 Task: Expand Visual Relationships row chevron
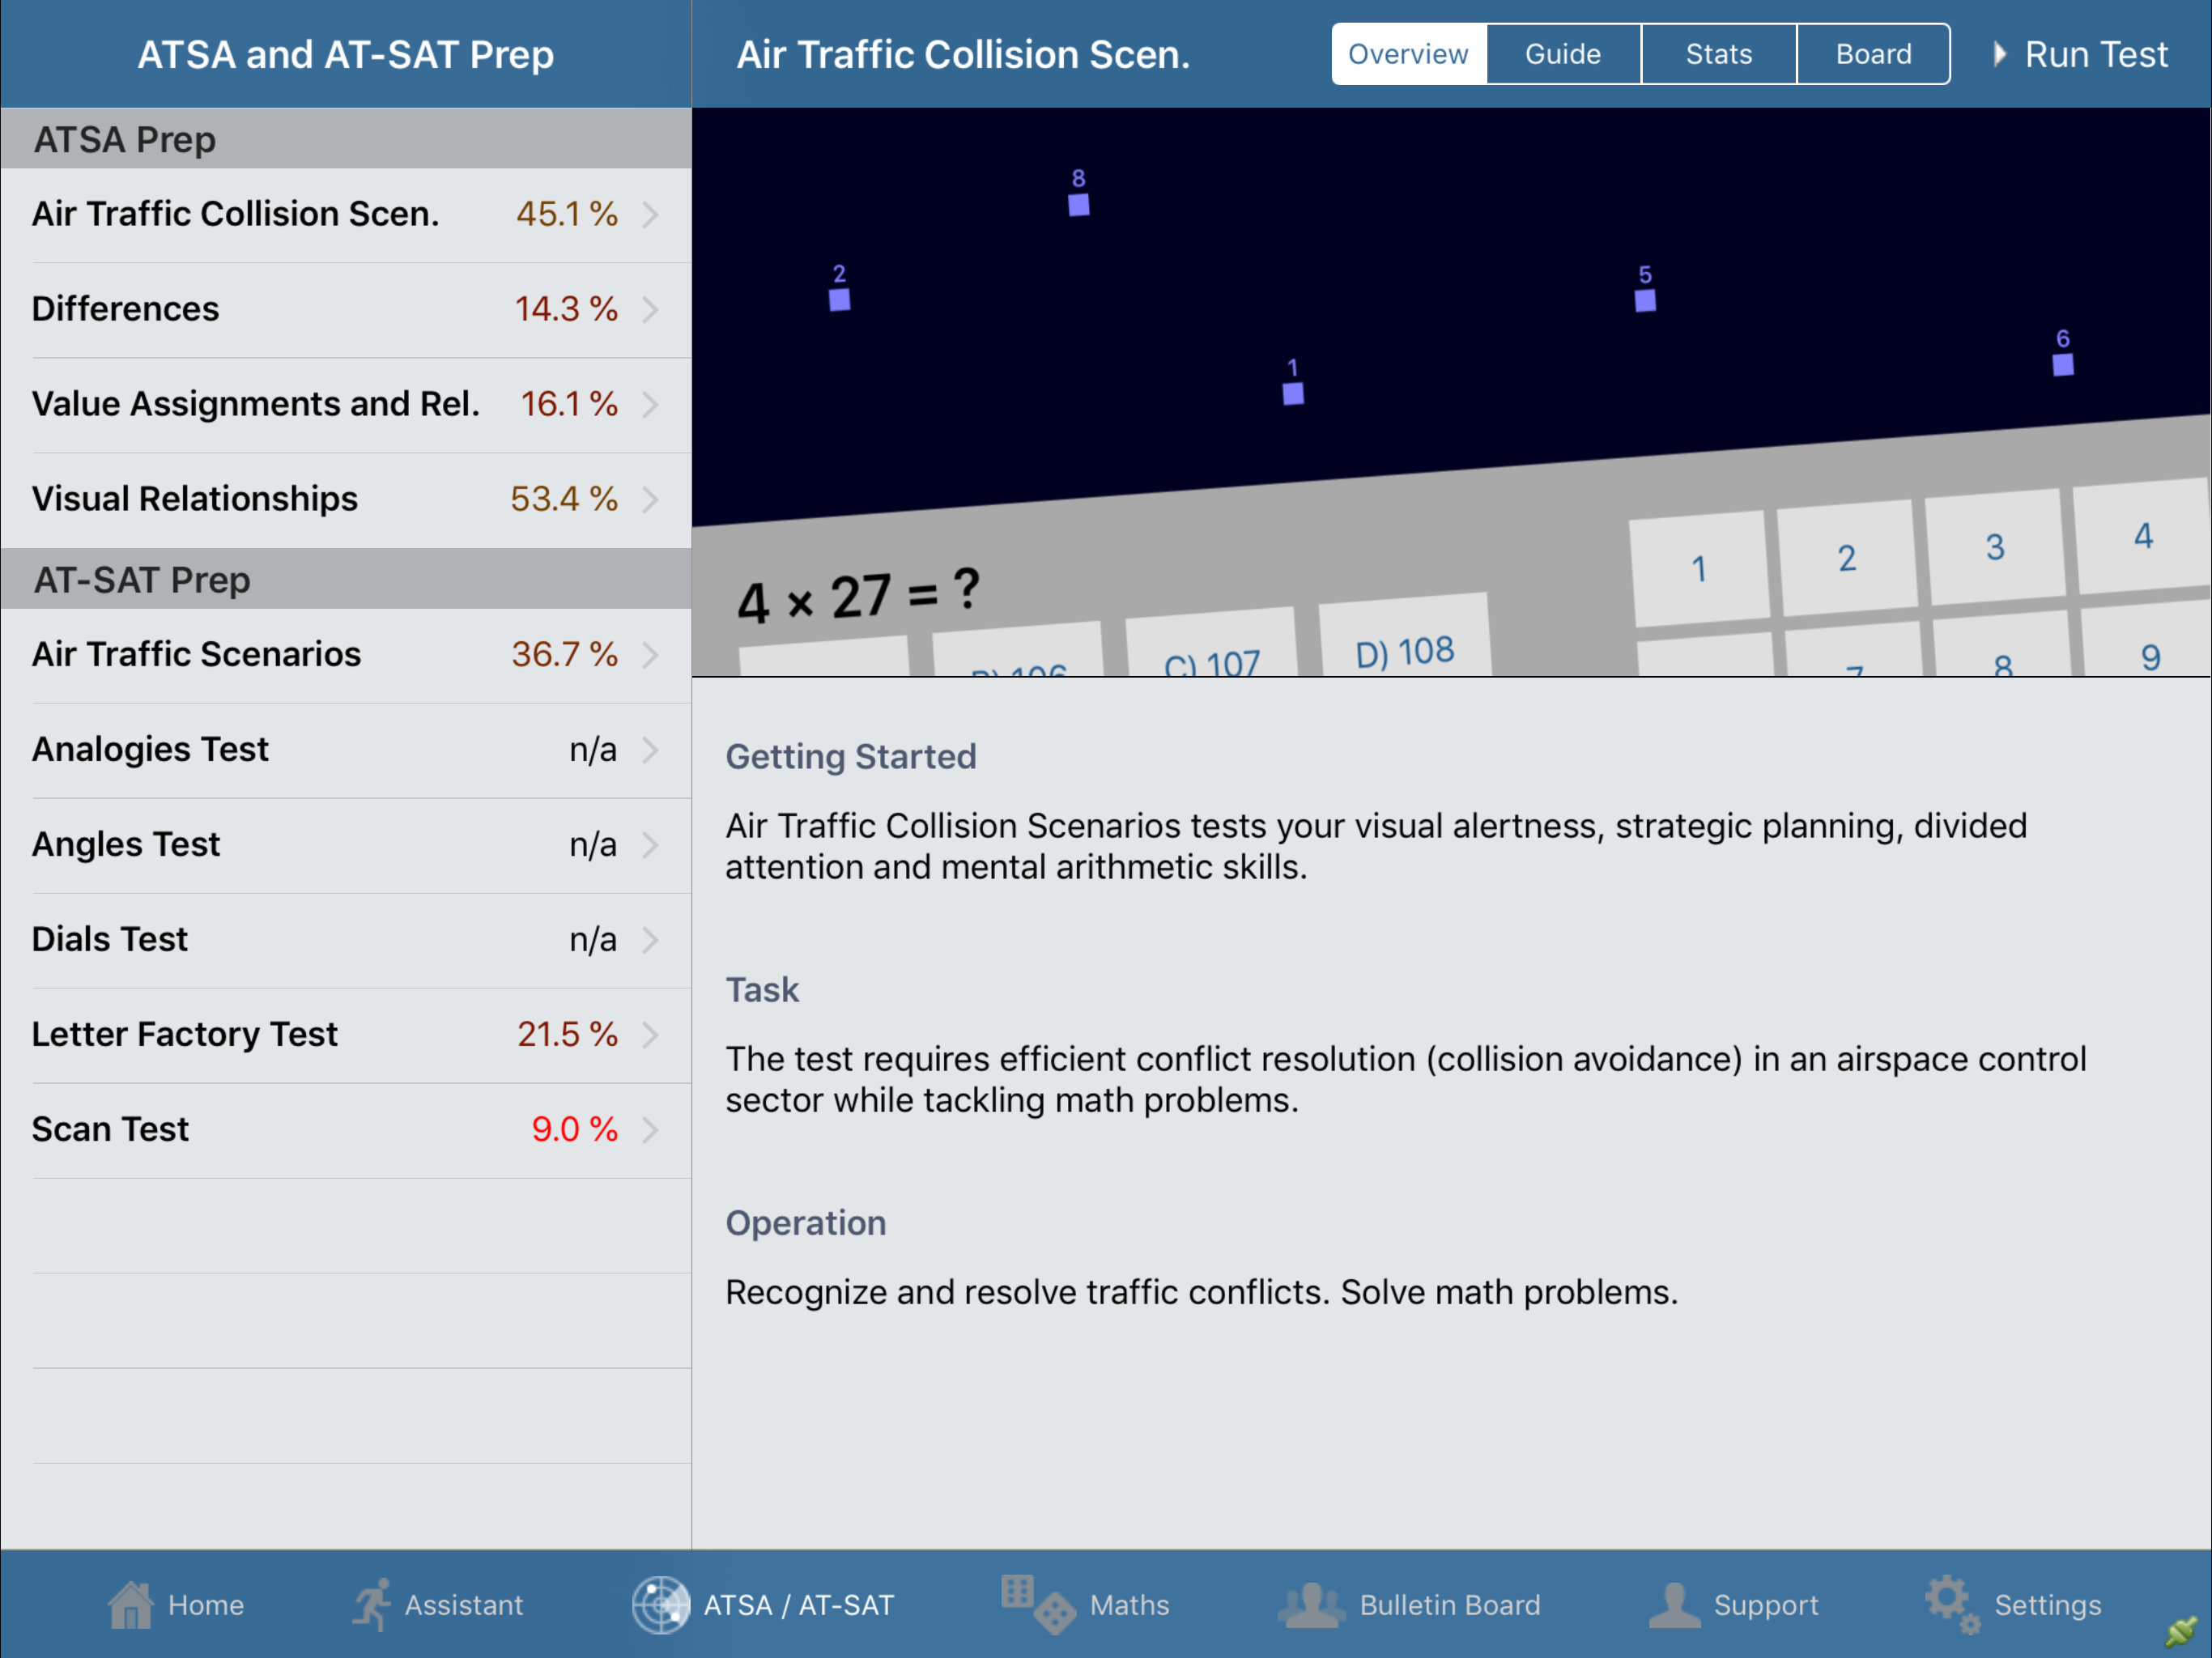pyautogui.click(x=651, y=499)
